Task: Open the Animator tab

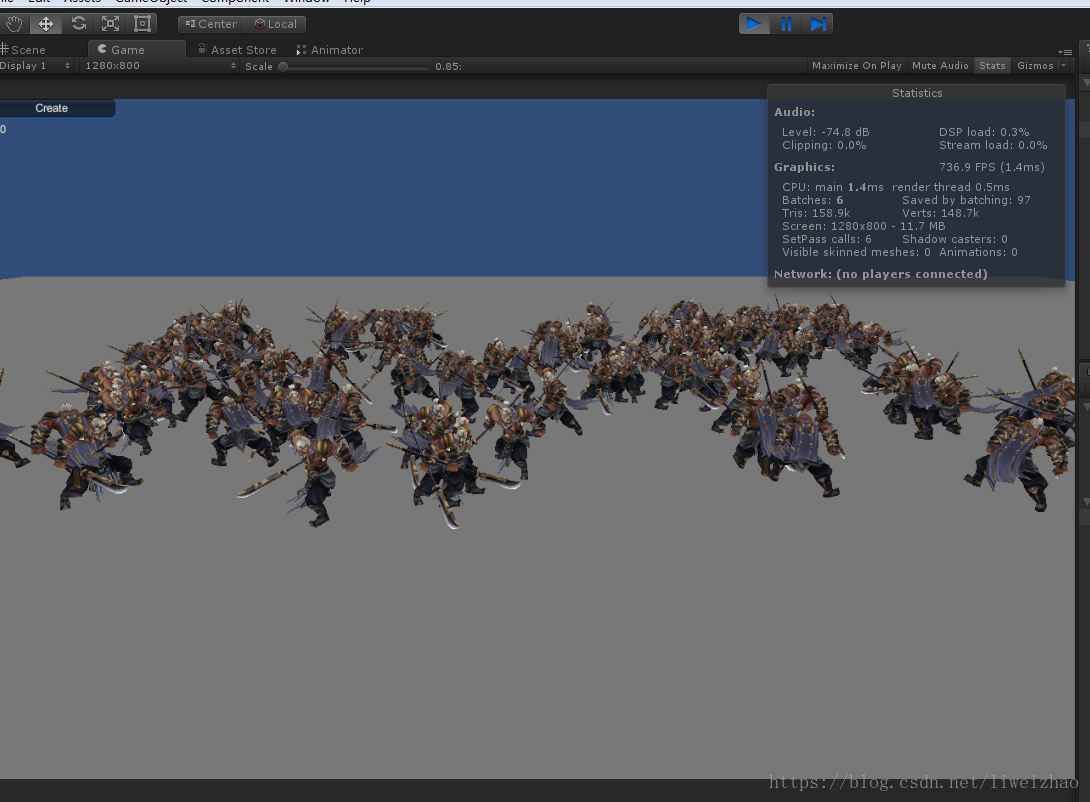Action: point(330,50)
